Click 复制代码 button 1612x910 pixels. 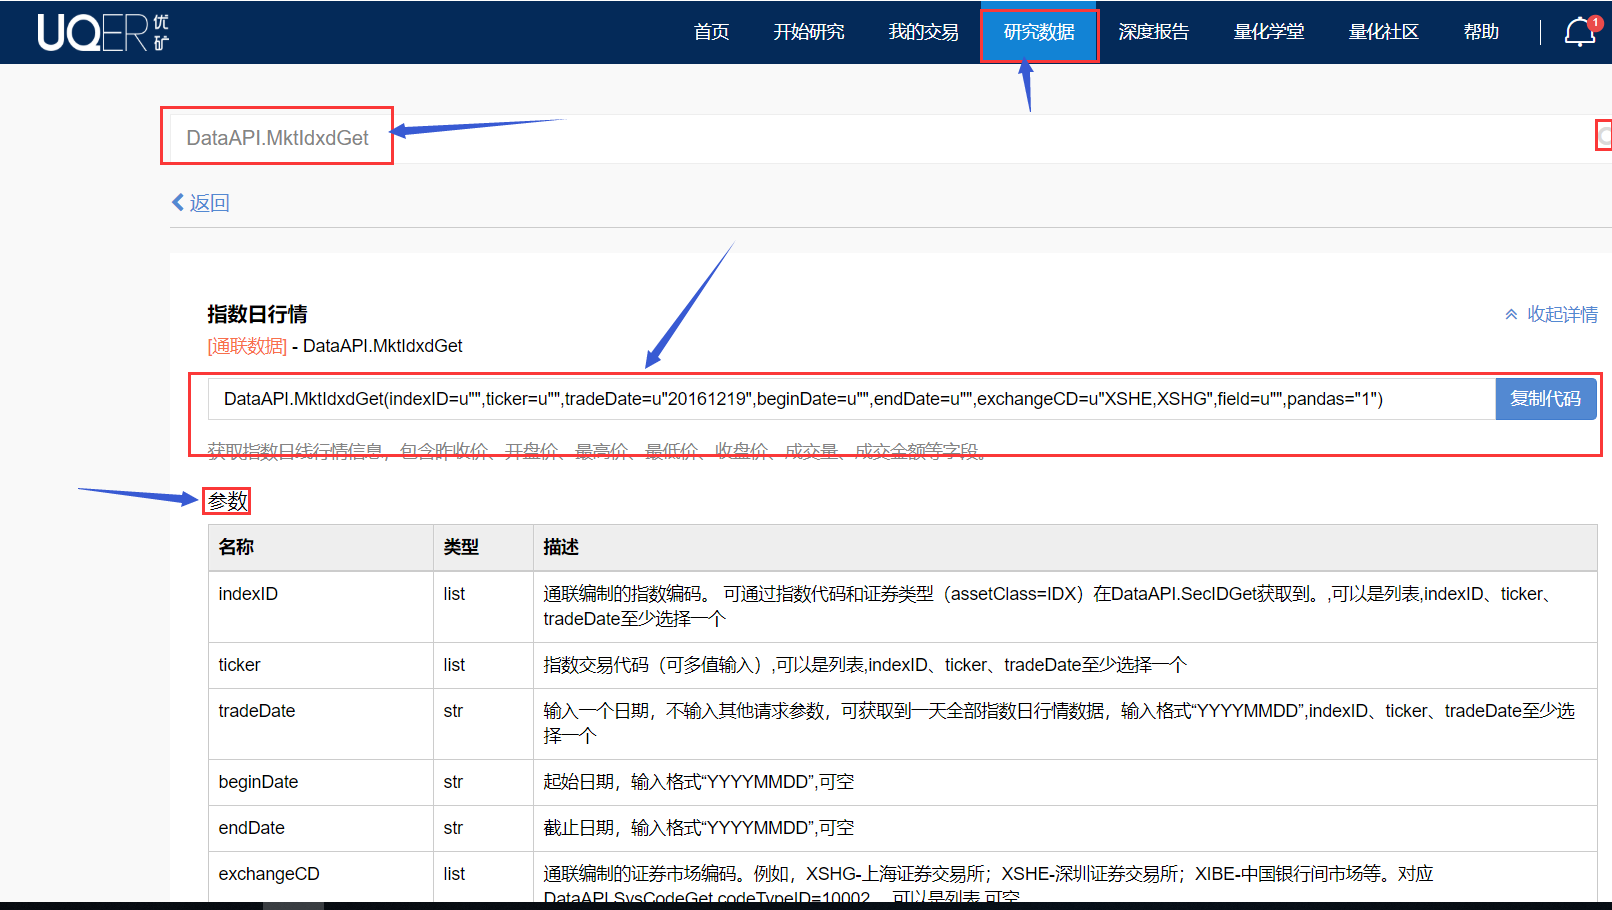coord(1546,399)
